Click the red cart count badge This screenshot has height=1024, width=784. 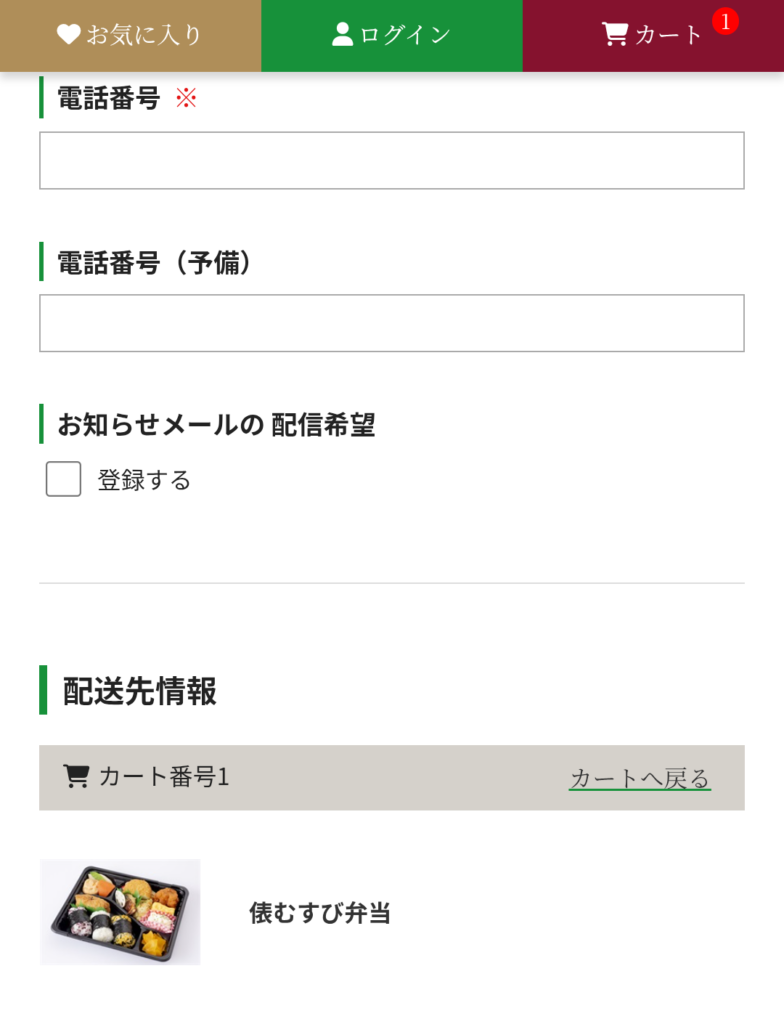[725, 20]
